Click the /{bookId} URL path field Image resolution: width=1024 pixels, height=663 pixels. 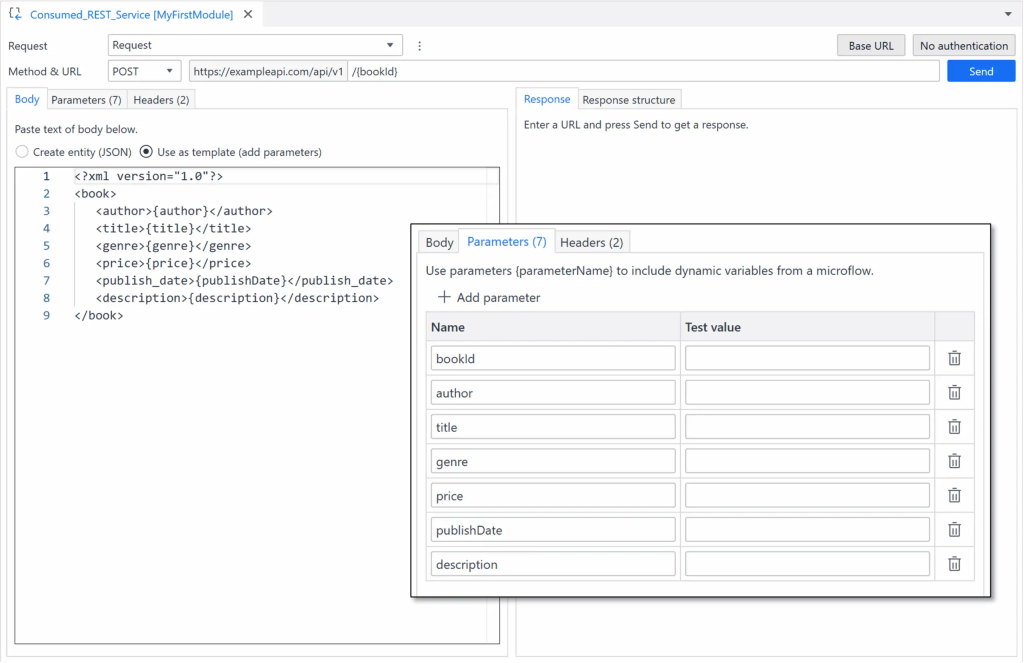[644, 71]
